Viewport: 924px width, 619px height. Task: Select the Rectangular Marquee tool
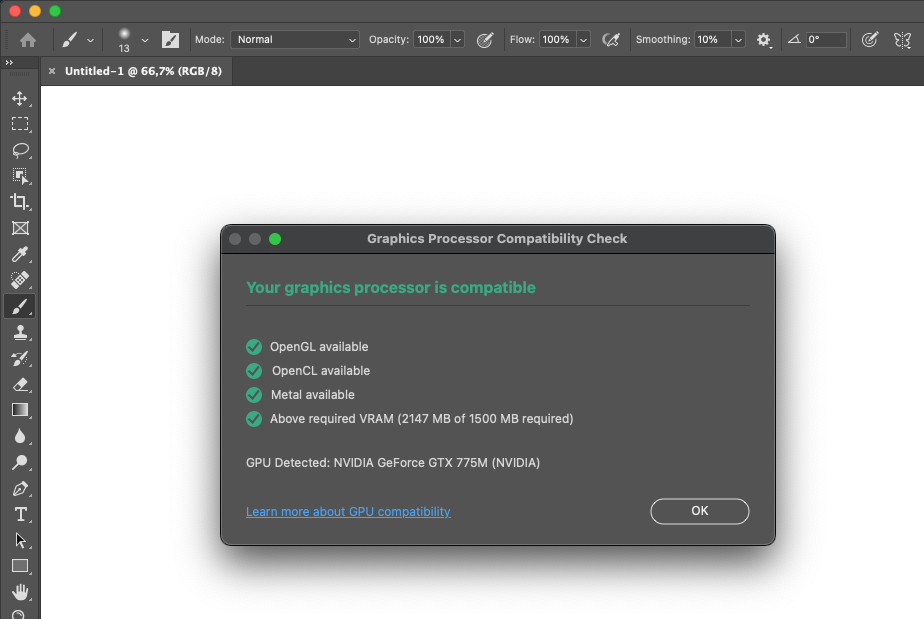[x=20, y=124]
